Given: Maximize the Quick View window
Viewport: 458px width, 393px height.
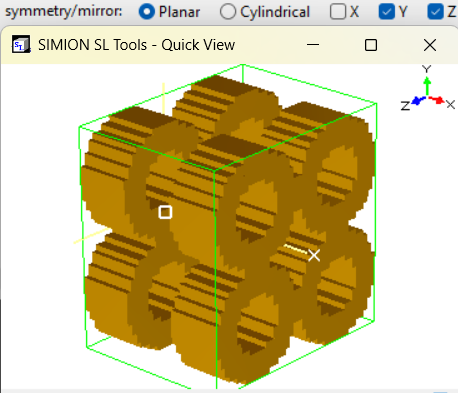Looking at the screenshot, I should pyautogui.click(x=371, y=45).
